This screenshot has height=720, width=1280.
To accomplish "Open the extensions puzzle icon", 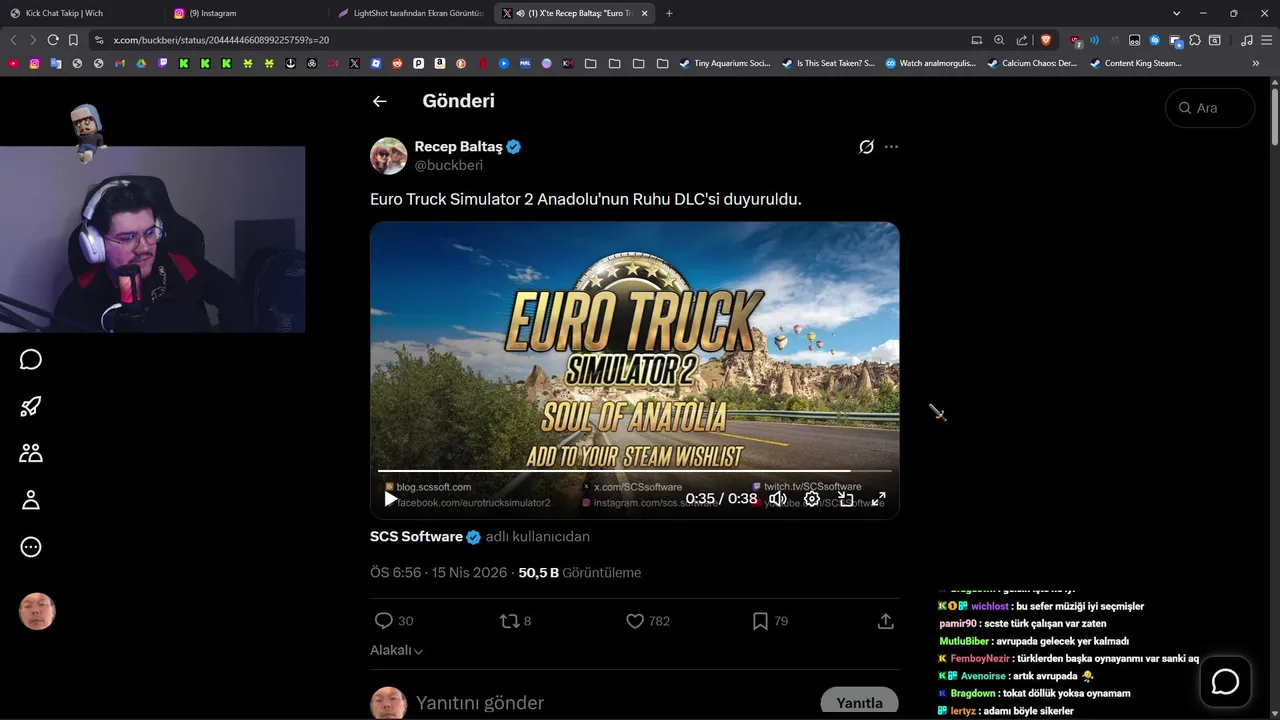I will click(1195, 40).
